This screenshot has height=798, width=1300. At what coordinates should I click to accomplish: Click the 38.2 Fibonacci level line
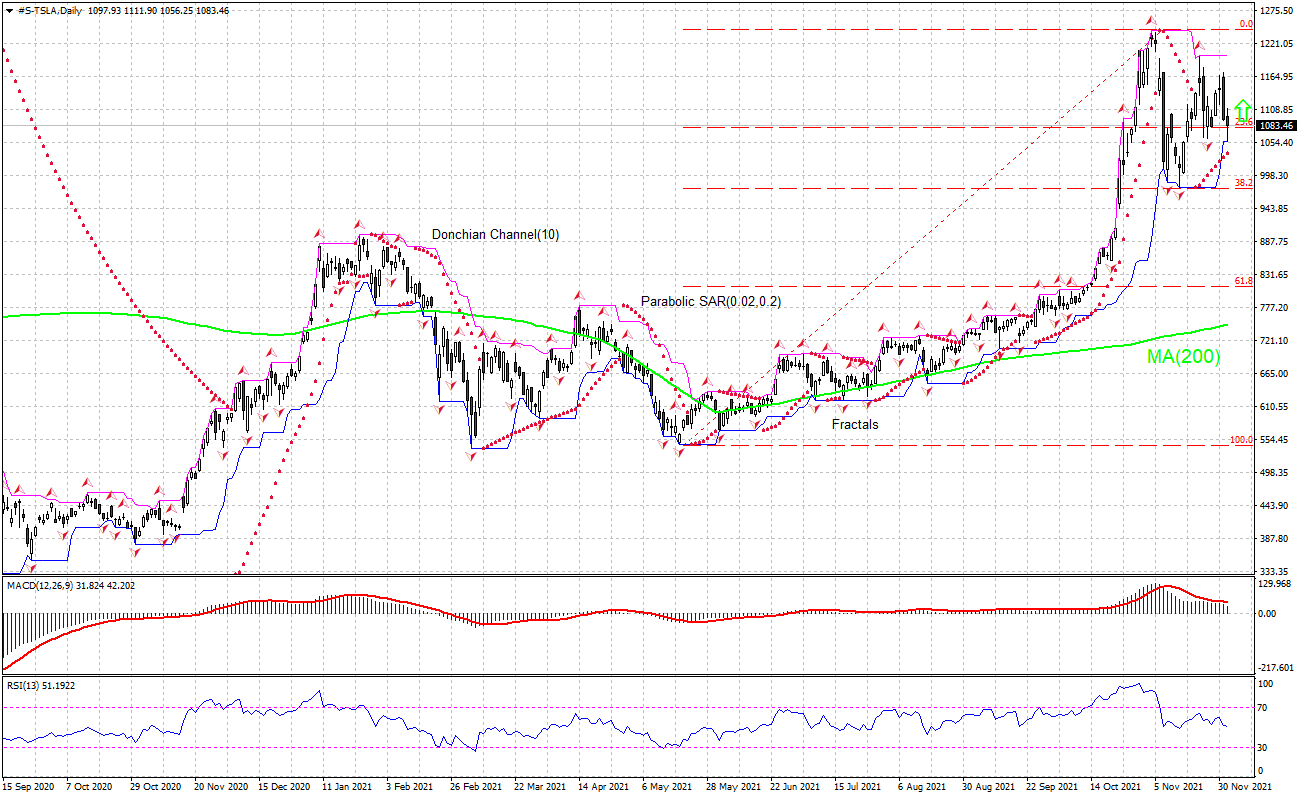tap(950, 189)
